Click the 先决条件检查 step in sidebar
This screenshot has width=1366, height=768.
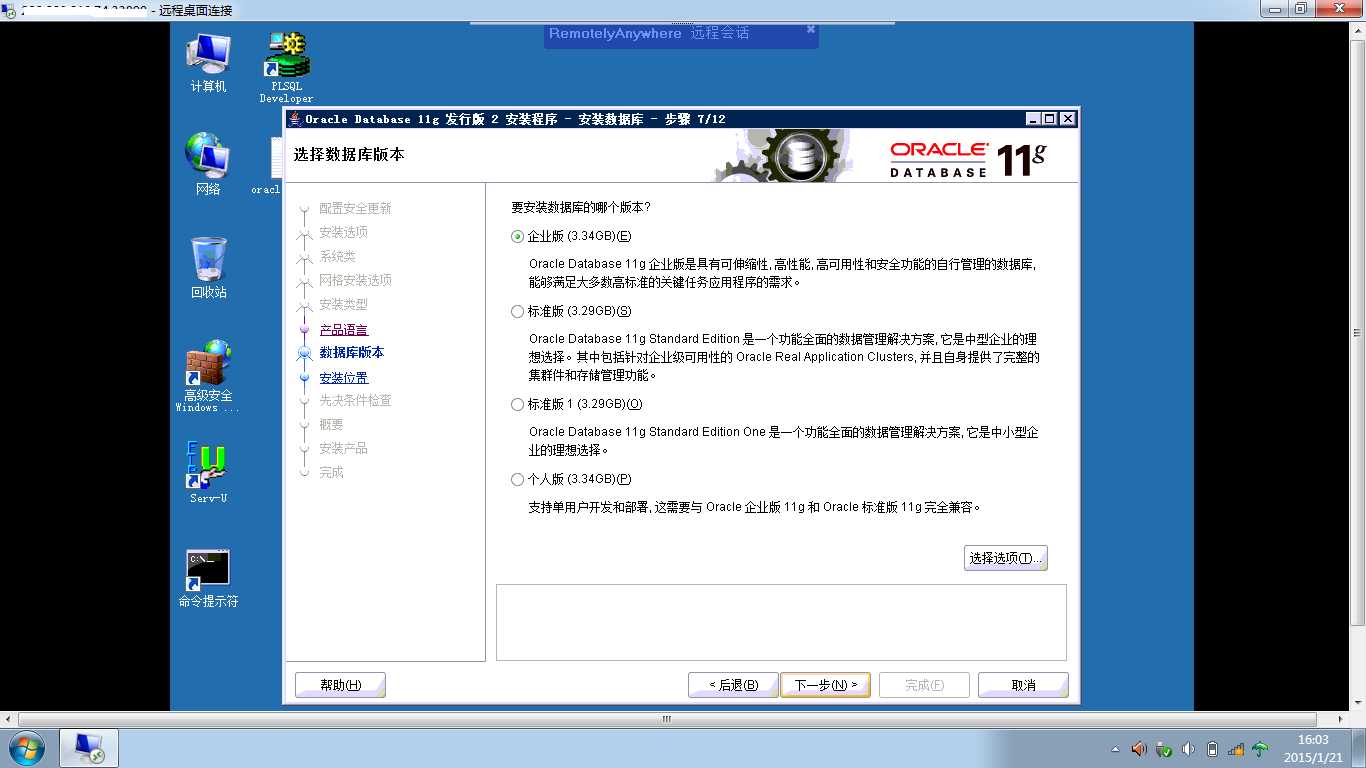pos(355,400)
